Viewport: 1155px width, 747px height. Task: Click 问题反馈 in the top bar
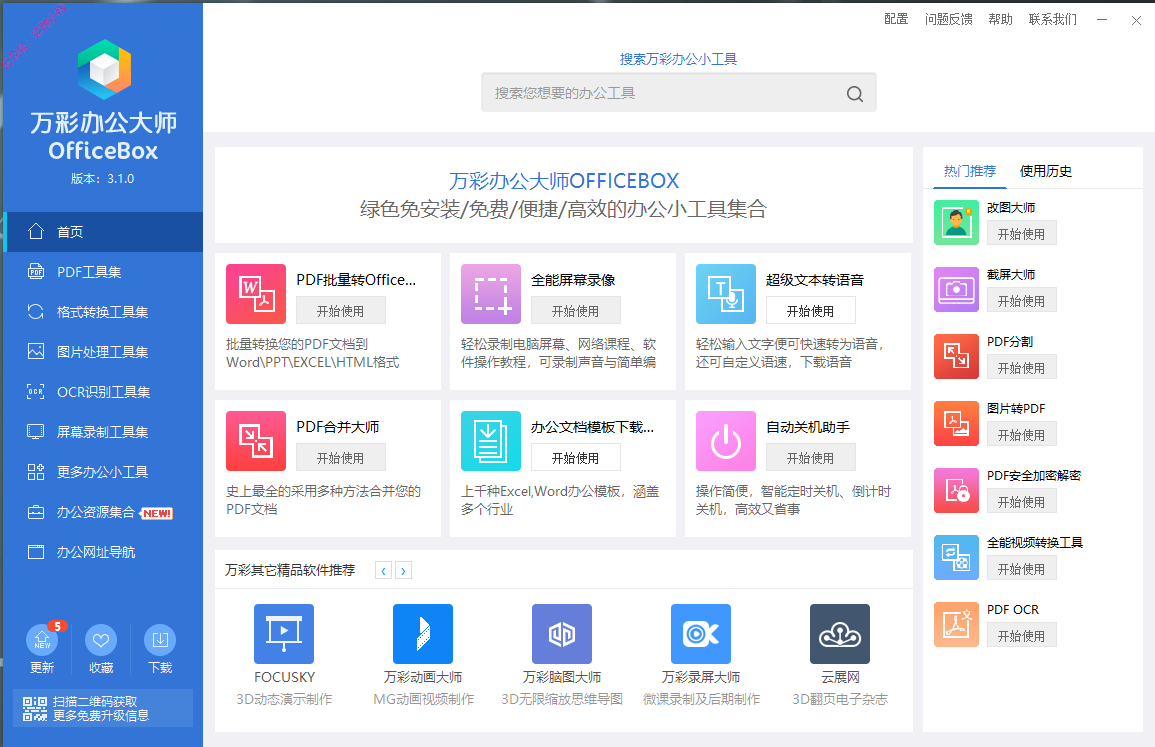[949, 19]
